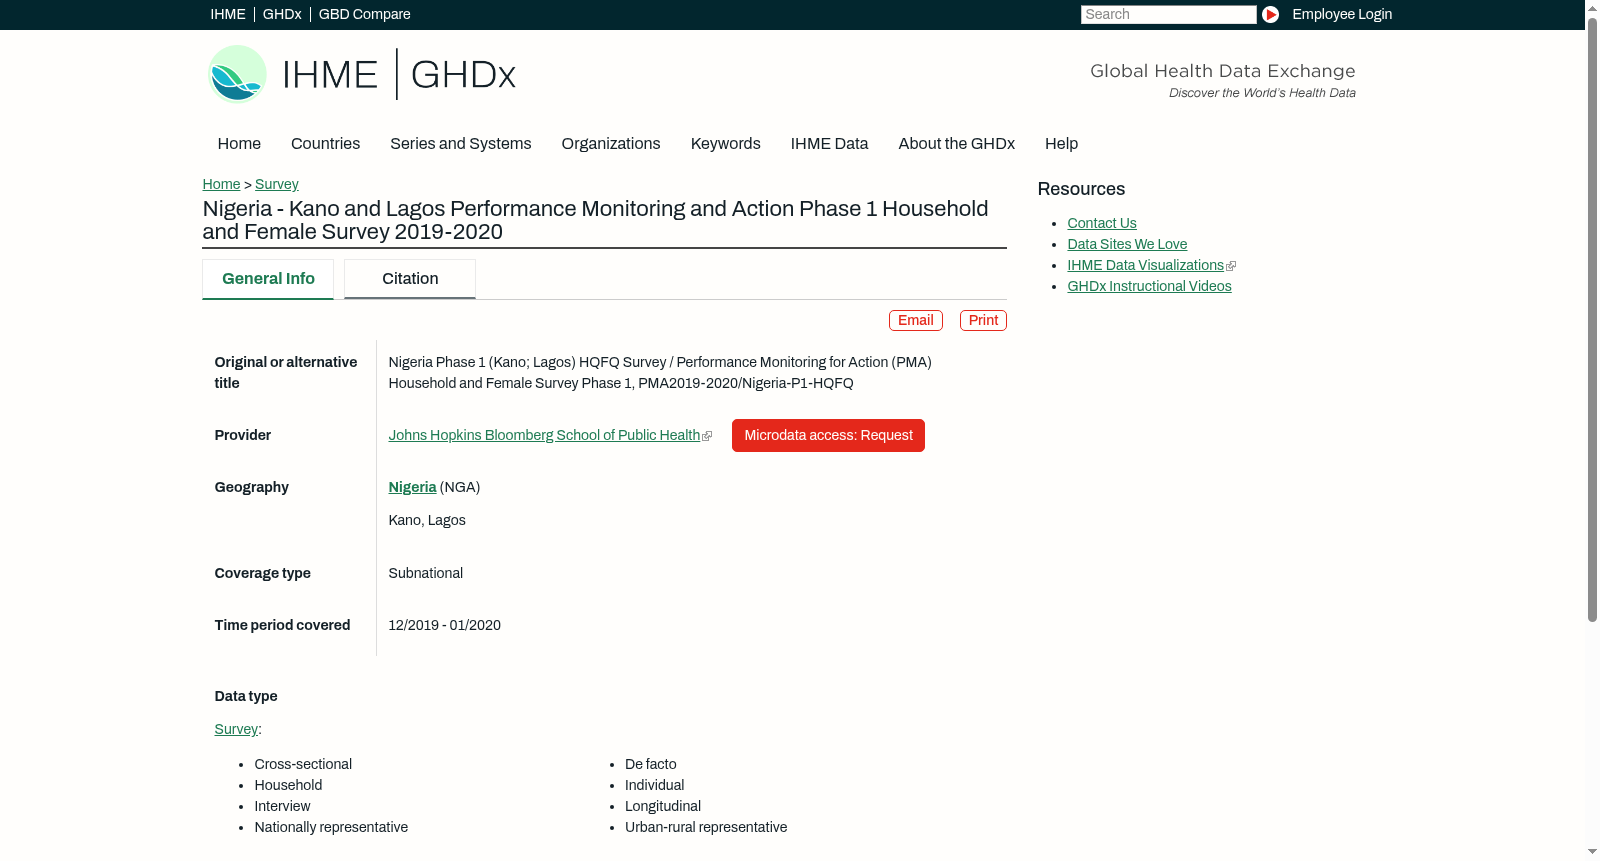Click the 'Data type' label
The height and width of the screenshot is (861, 1600).
[246, 696]
